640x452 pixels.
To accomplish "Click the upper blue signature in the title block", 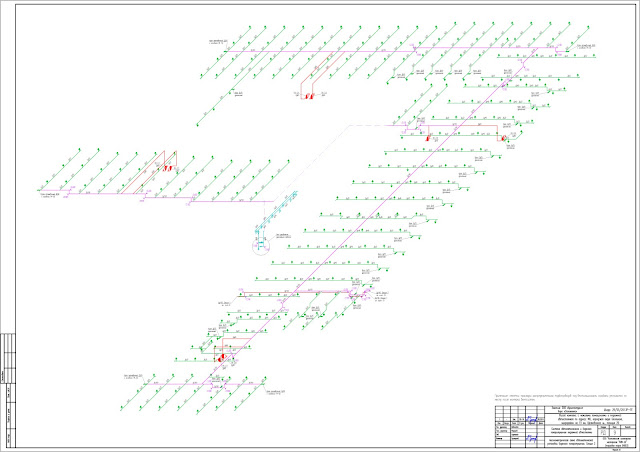I will pyautogui.click(x=531, y=419).
